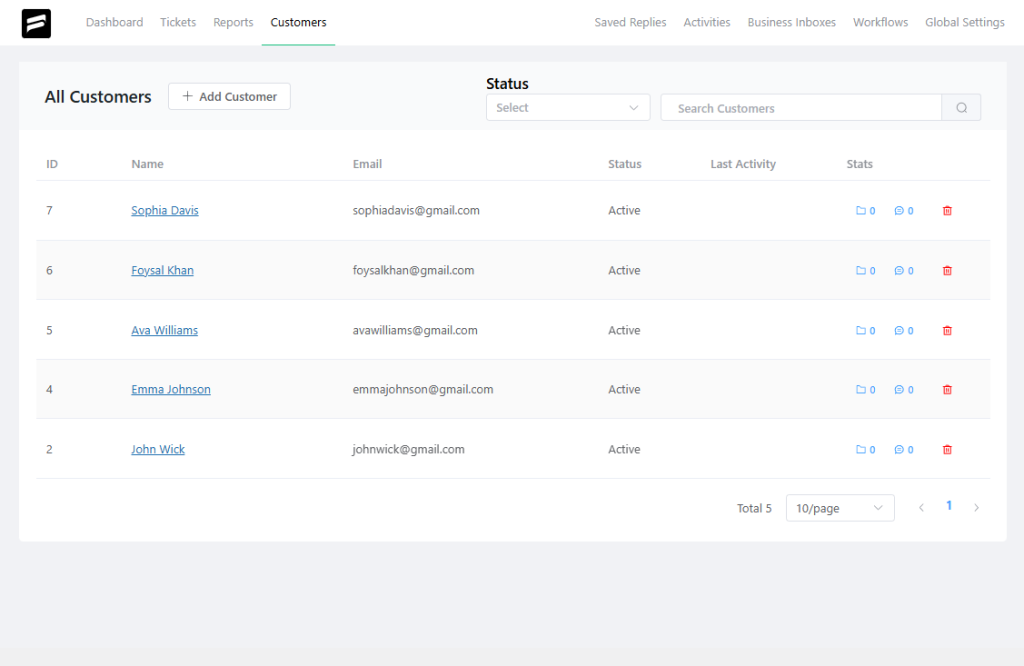Image resolution: width=1024 pixels, height=666 pixels.
Task: Delete customer Sophia Davis via trash icon
Action: (947, 211)
